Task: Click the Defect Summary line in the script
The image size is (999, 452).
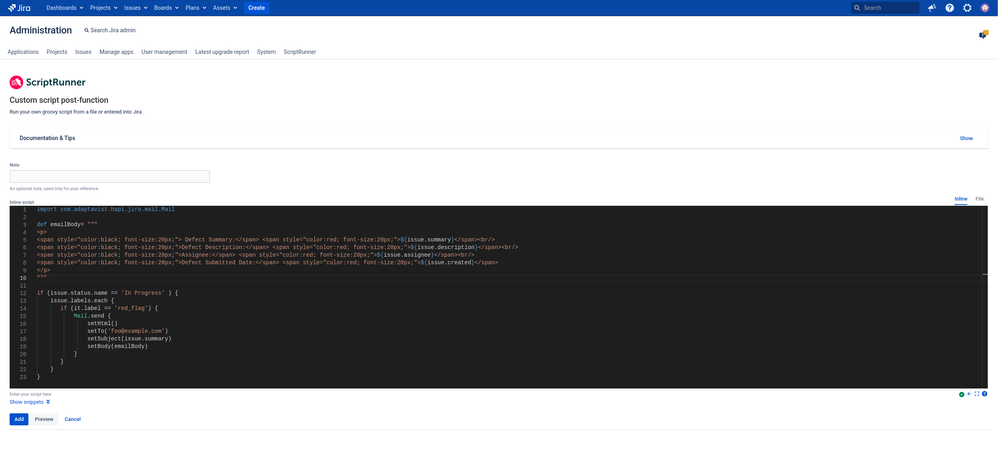Action: point(266,240)
